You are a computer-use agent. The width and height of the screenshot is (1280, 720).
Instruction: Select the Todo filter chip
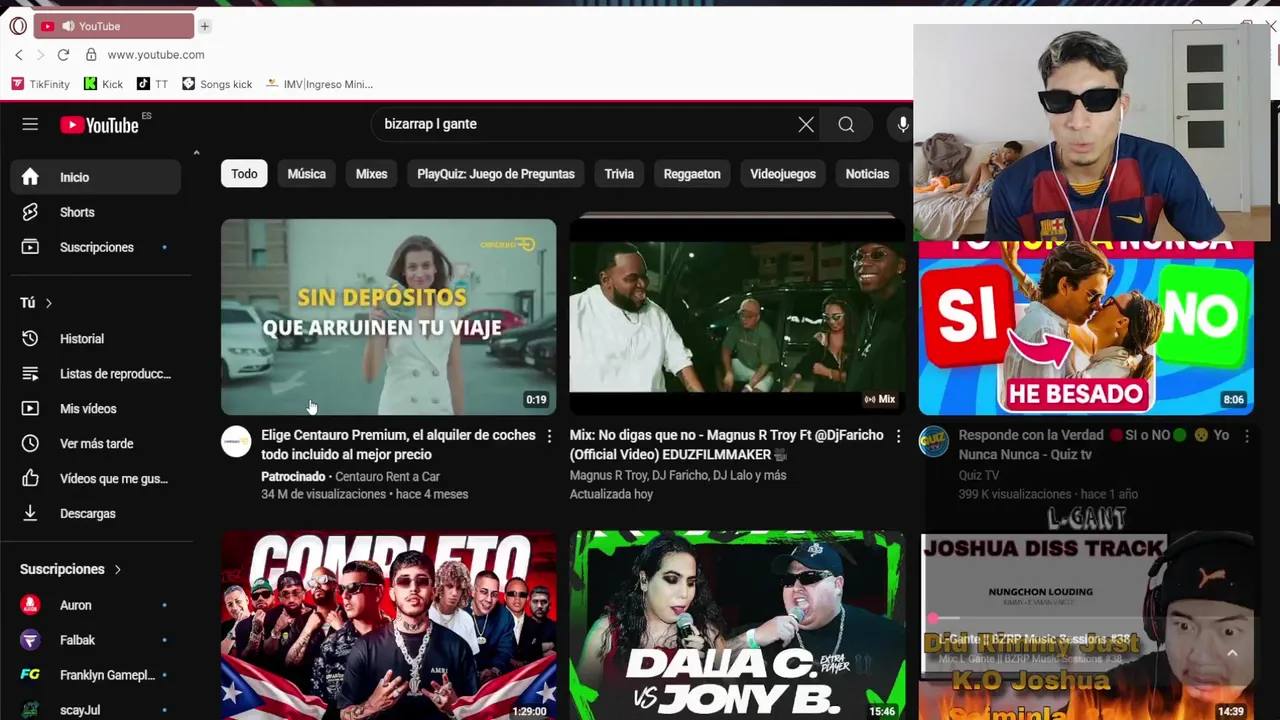tap(244, 174)
